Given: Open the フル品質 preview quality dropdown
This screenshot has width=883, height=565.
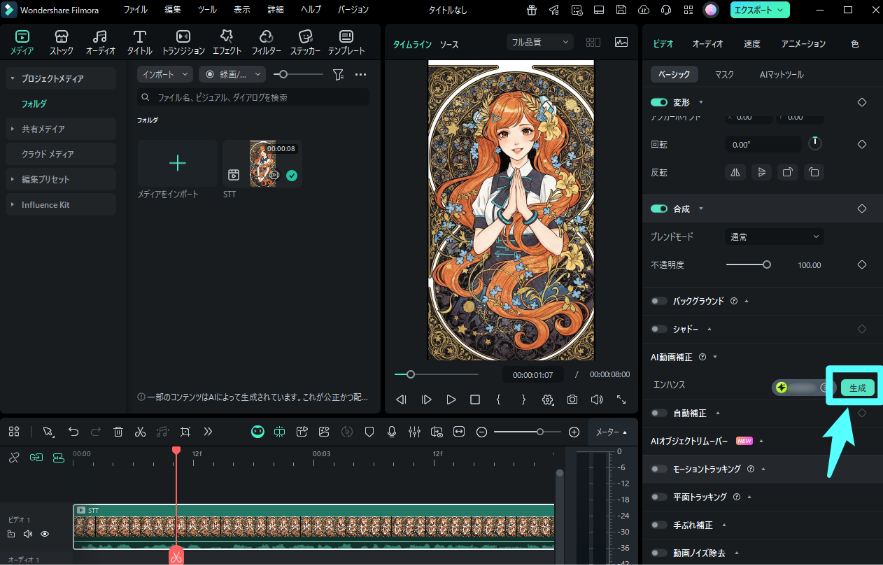Looking at the screenshot, I should [539, 43].
